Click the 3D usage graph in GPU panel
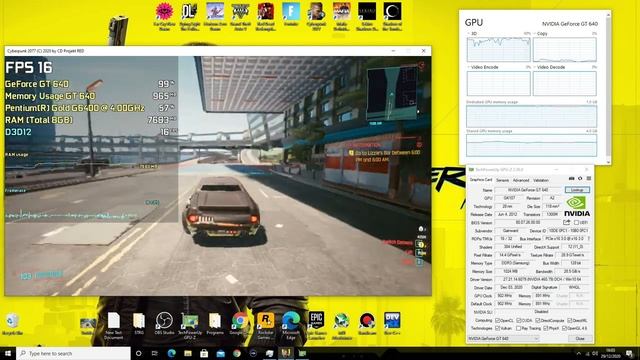Image resolution: width=640 pixels, height=360 pixels. (x=498, y=49)
